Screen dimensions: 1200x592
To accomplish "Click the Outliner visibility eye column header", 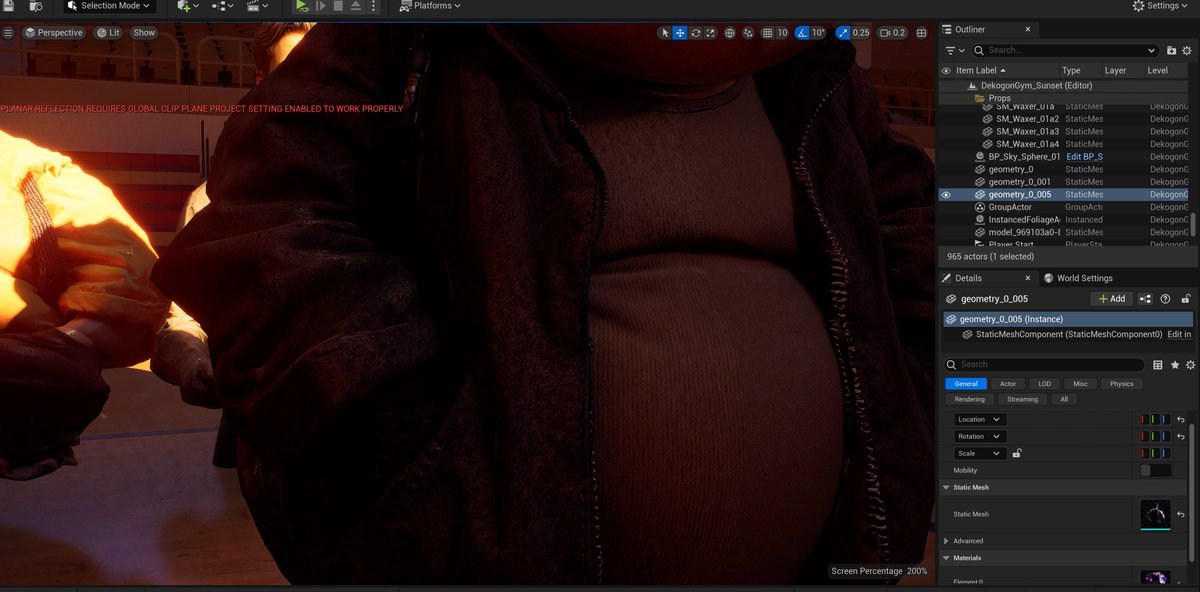I will [x=946, y=71].
